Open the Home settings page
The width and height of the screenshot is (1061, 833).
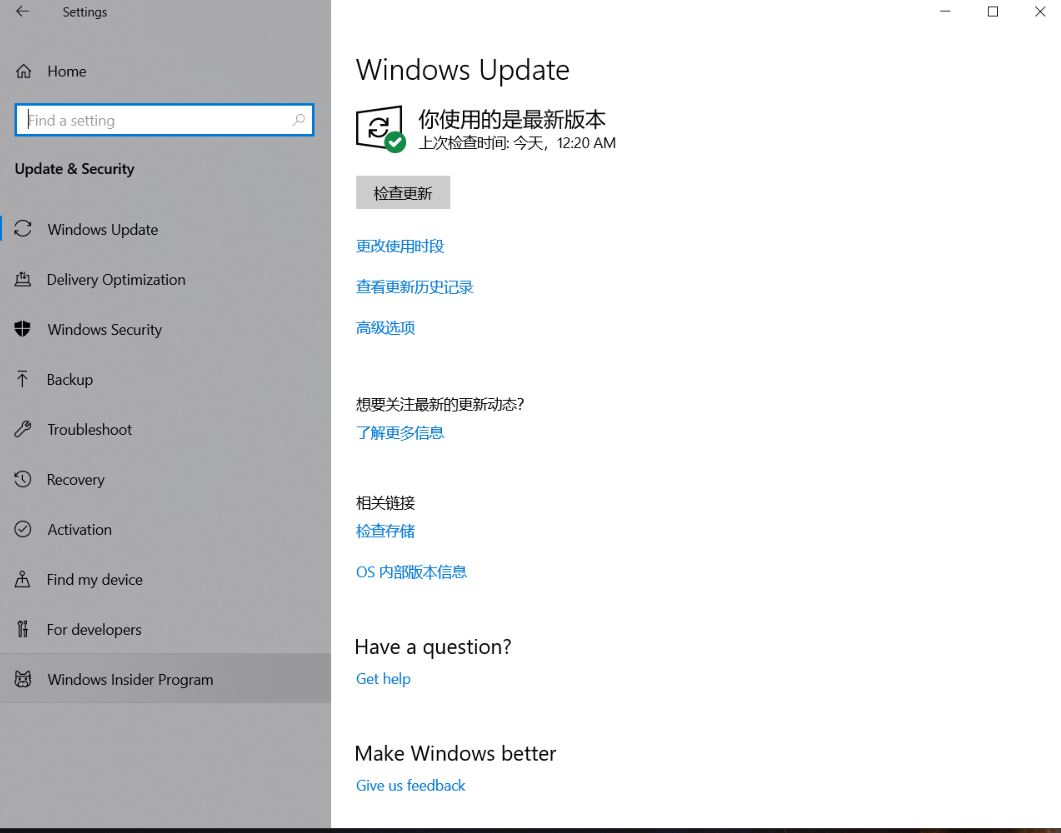point(166,71)
